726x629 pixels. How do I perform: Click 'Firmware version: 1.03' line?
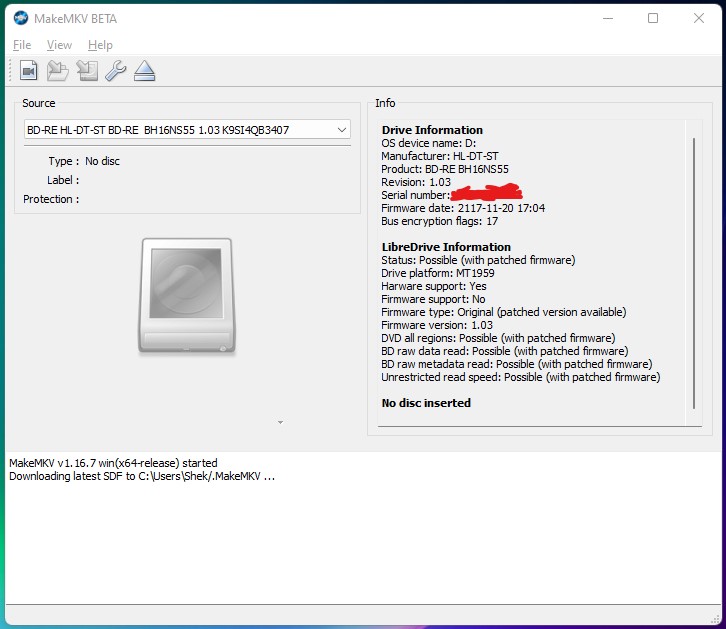click(437, 324)
